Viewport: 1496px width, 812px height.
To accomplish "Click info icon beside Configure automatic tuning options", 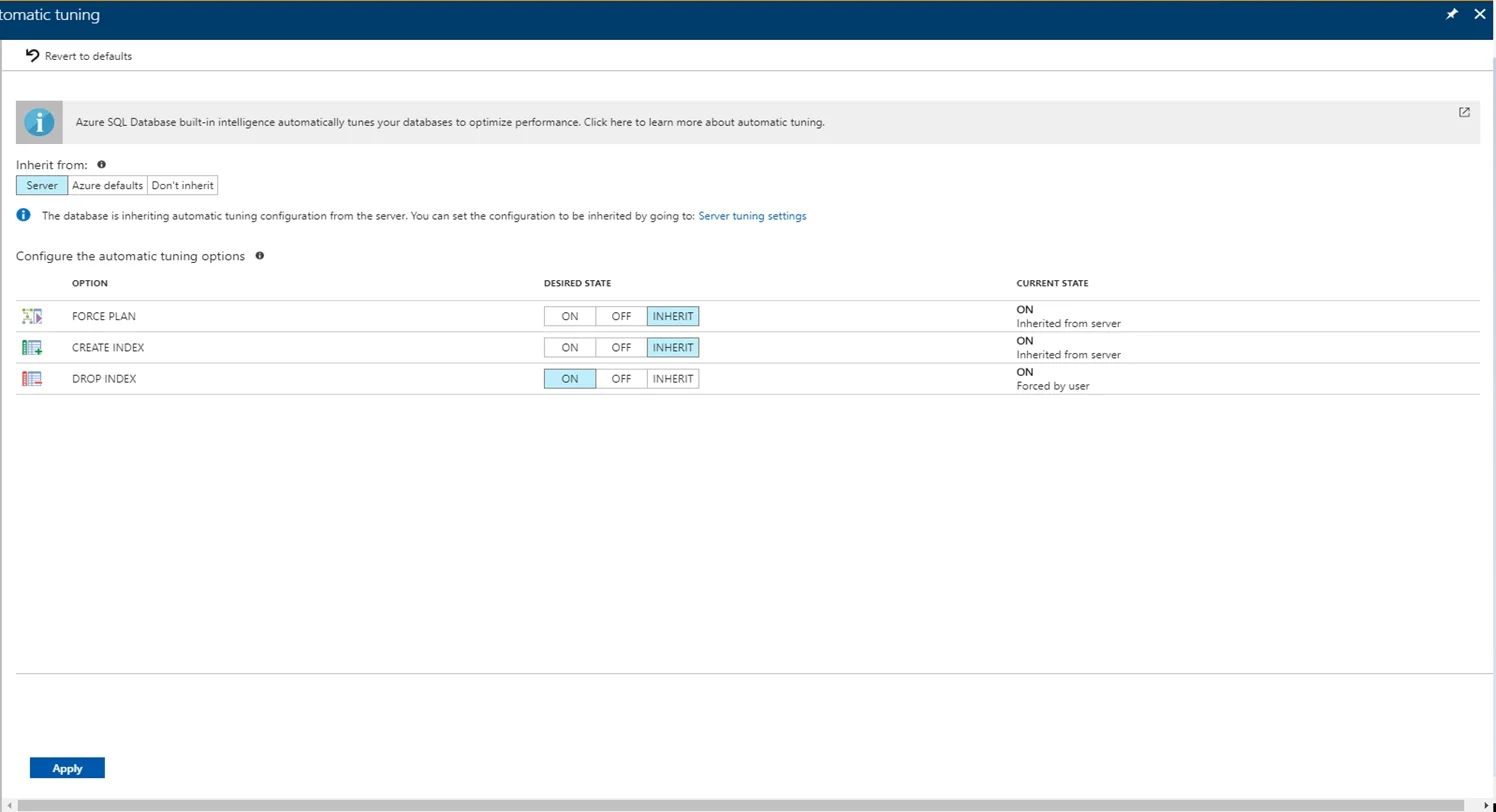I will pyautogui.click(x=260, y=256).
